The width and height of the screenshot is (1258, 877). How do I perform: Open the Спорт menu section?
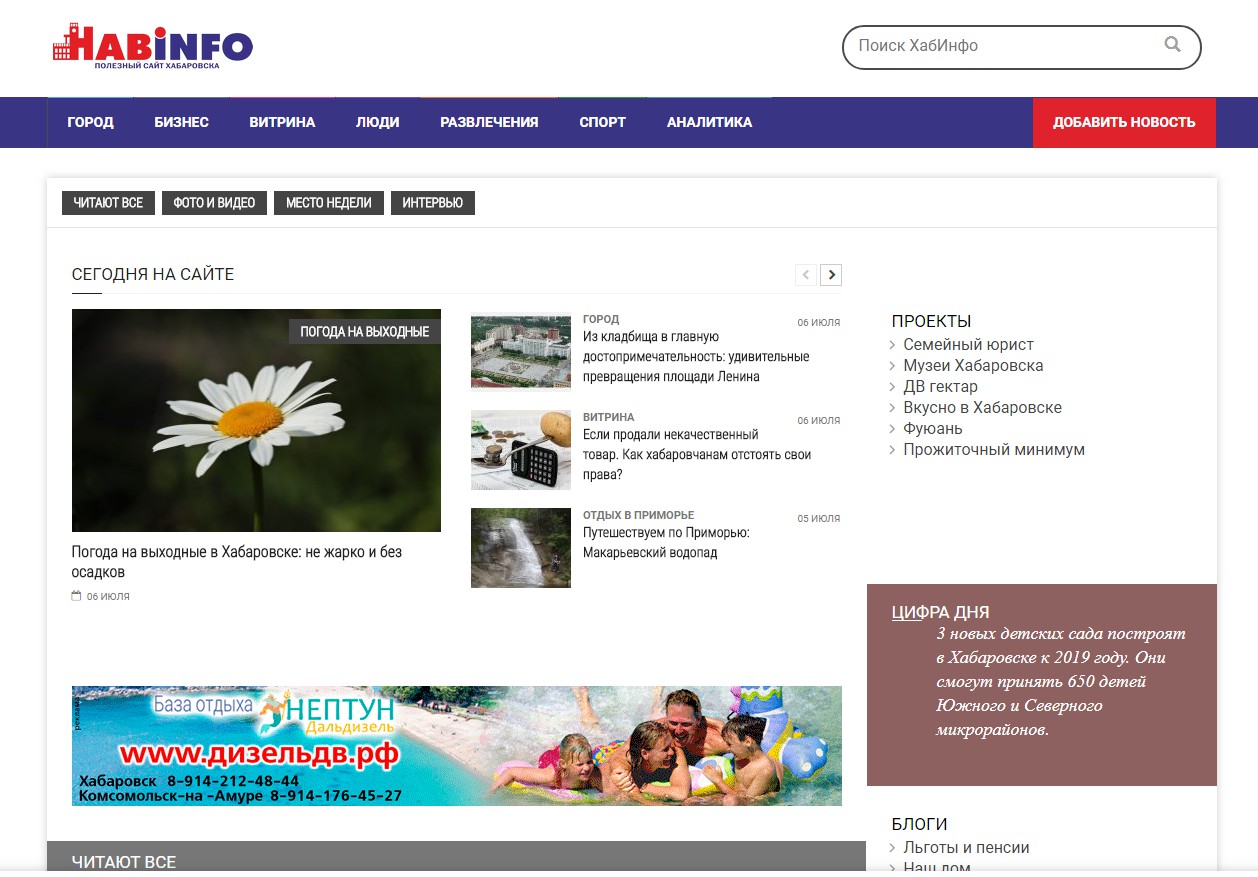click(602, 122)
